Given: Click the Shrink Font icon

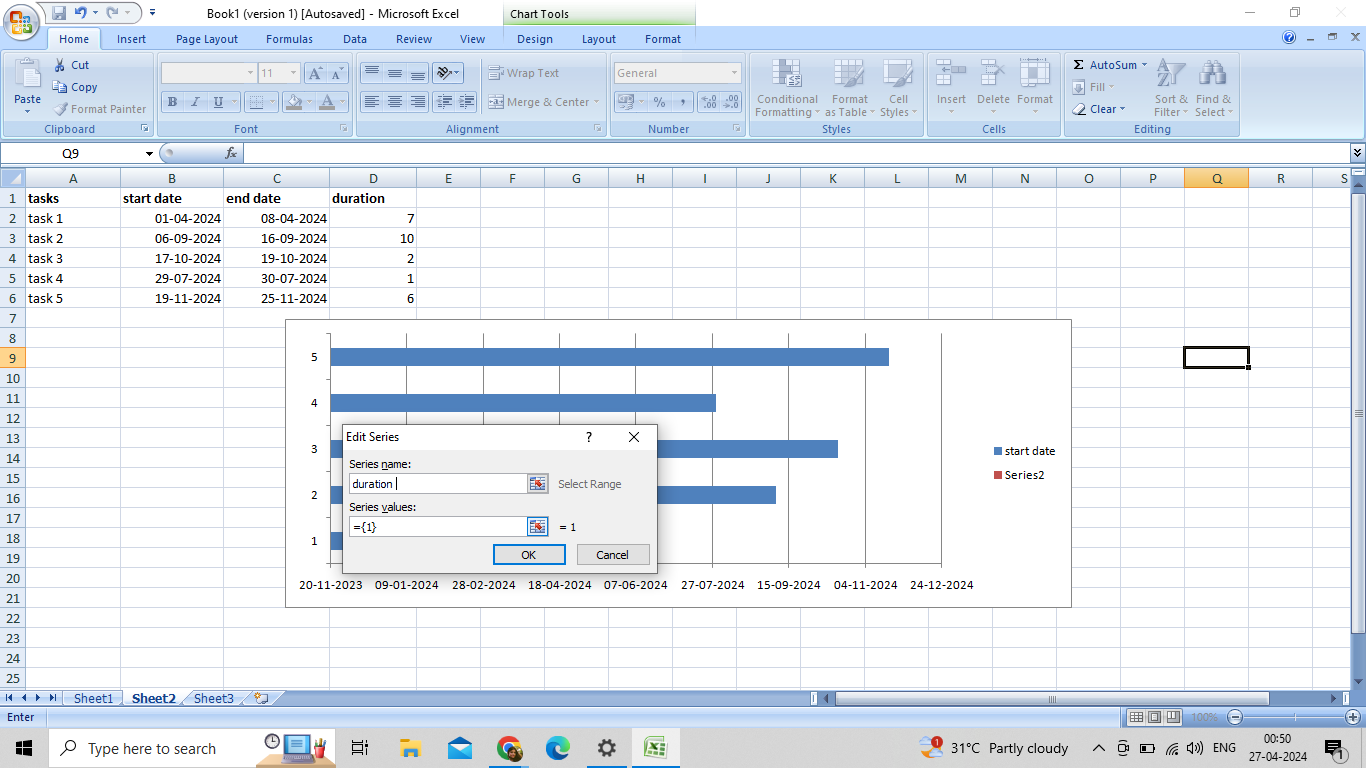Looking at the screenshot, I should 337,73.
